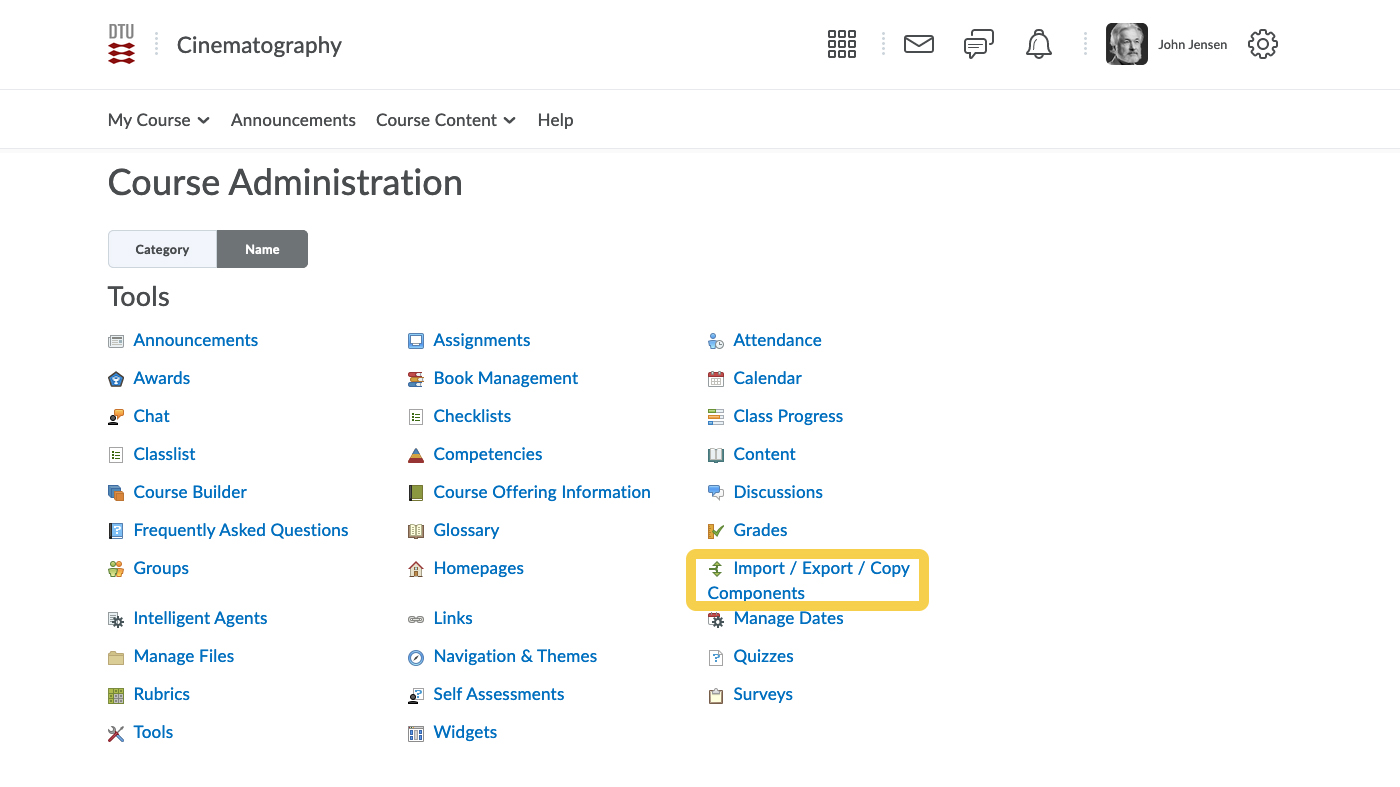Click John Jensen's profile picture
The height and width of the screenshot is (787, 1400).
[1126, 44]
